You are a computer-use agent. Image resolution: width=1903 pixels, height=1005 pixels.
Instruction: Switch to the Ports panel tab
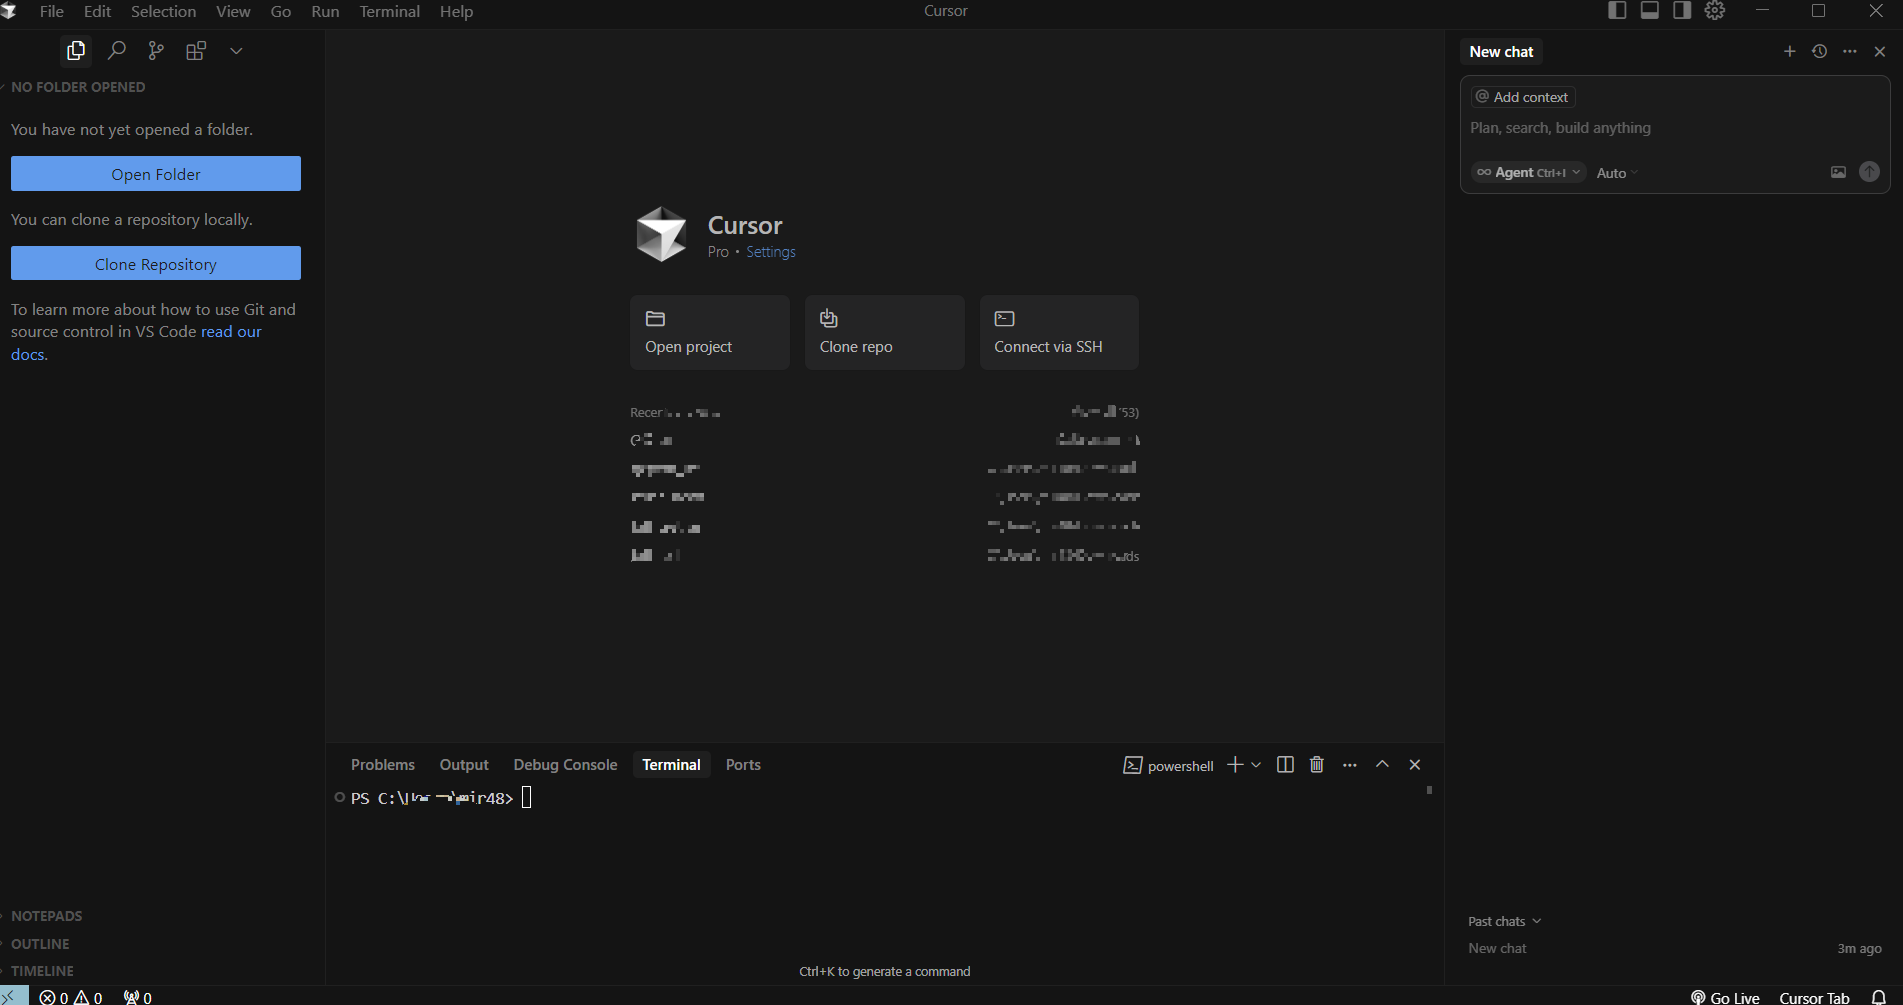click(x=743, y=764)
